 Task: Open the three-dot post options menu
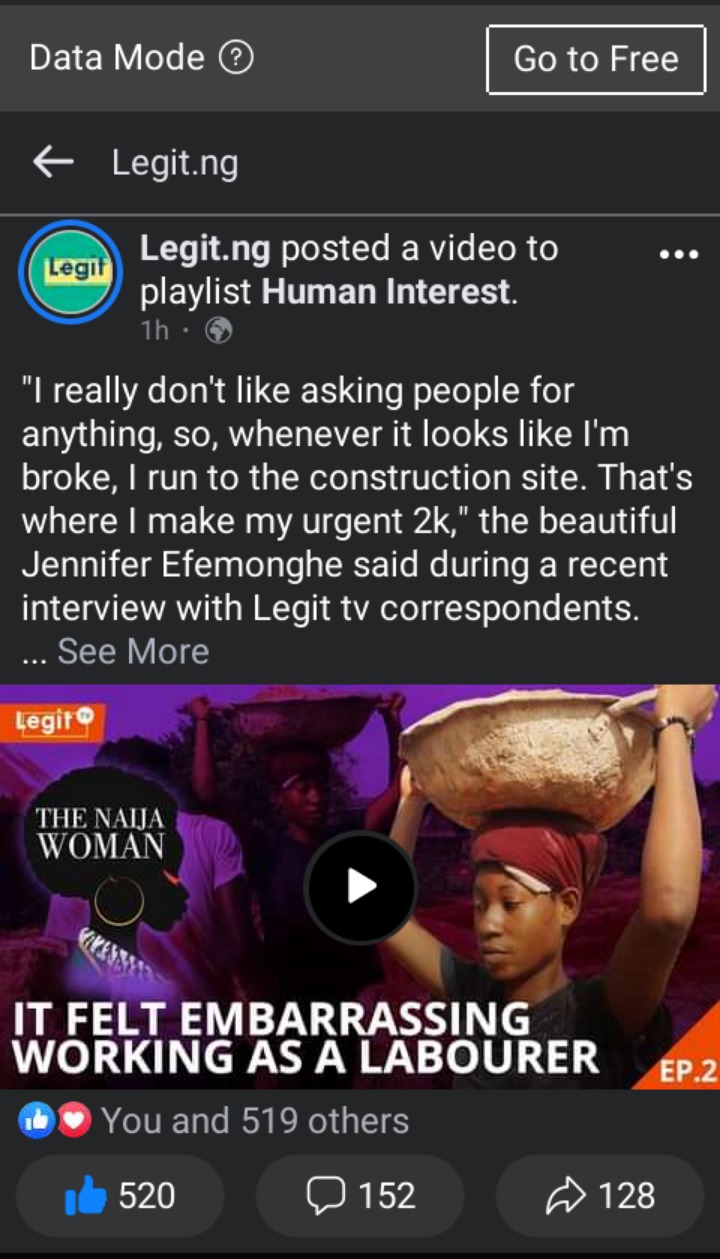pos(679,255)
